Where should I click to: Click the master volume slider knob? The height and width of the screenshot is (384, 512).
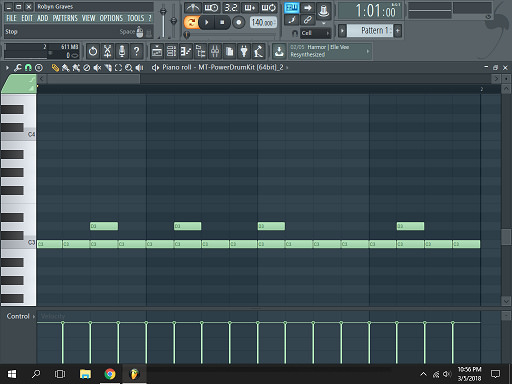click(x=163, y=12)
